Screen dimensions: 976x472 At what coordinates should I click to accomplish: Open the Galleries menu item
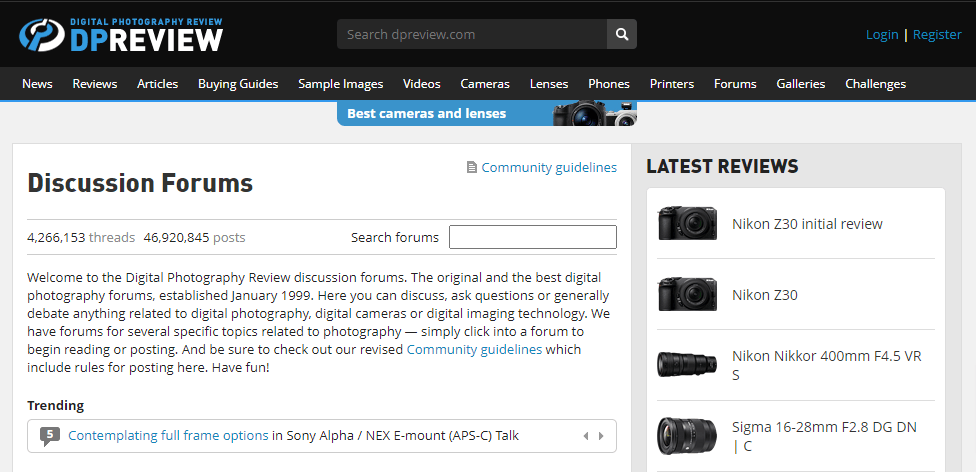(800, 83)
